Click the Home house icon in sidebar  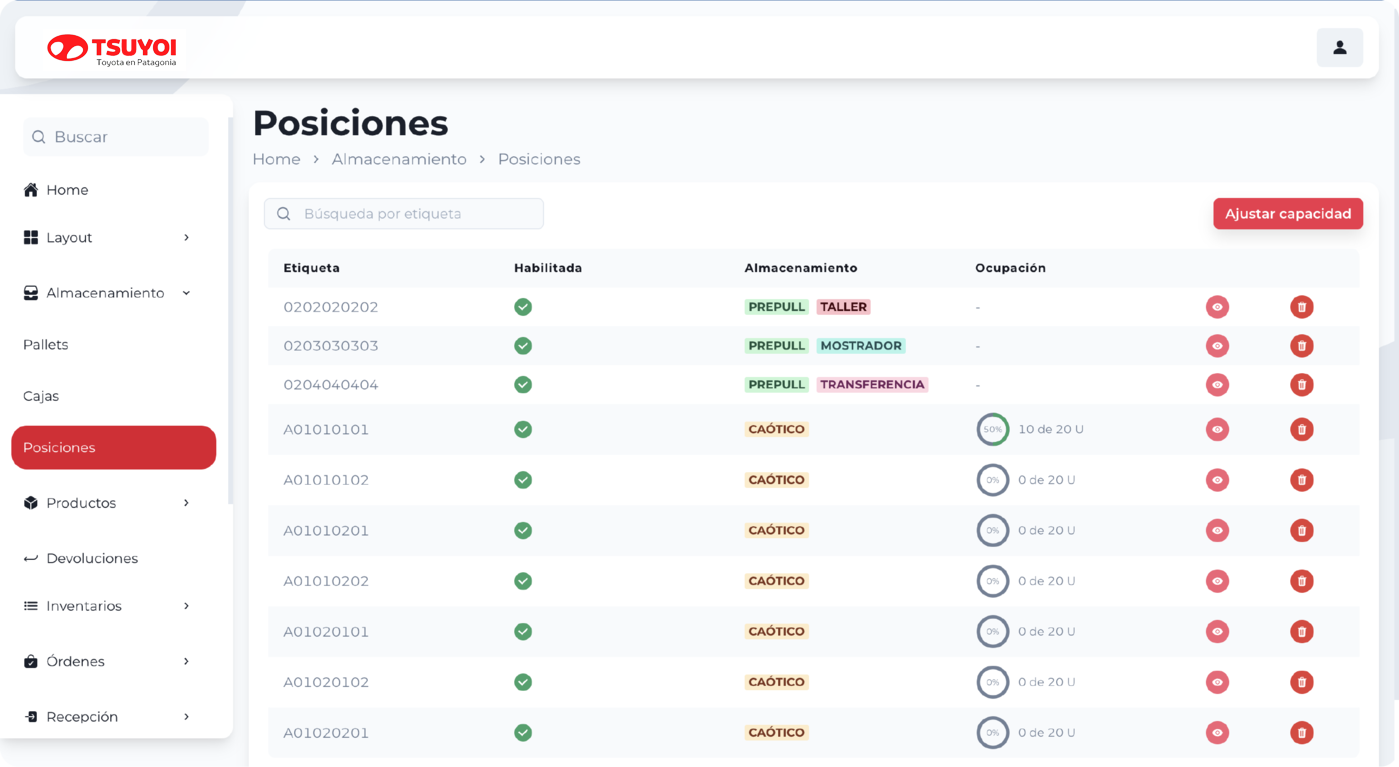[x=31, y=190]
